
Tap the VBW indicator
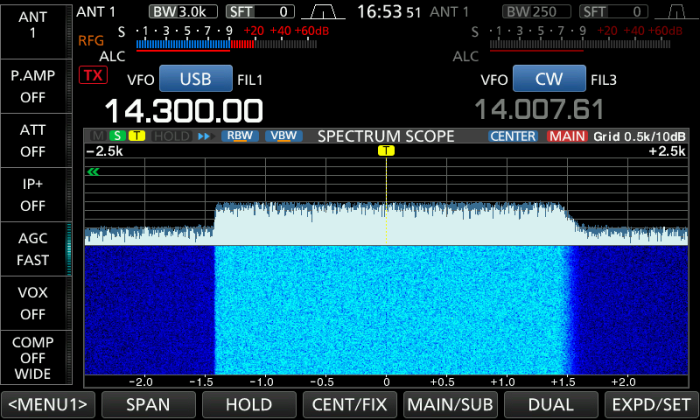pyautogui.click(x=284, y=136)
